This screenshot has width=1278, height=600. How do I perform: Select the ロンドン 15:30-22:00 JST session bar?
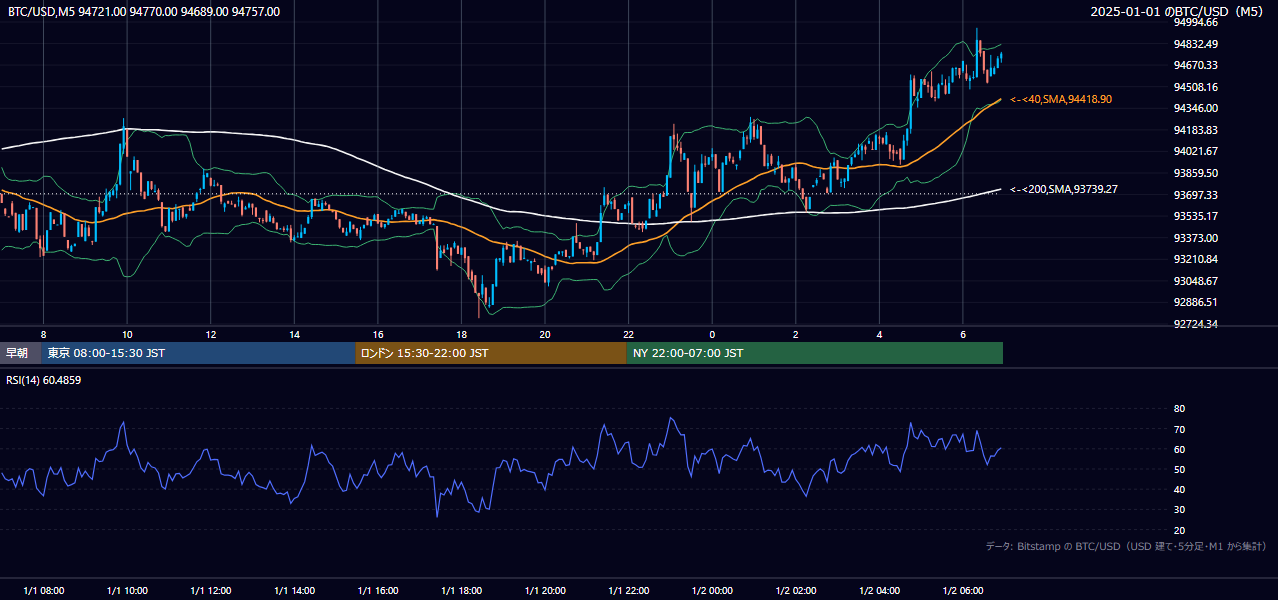point(491,353)
